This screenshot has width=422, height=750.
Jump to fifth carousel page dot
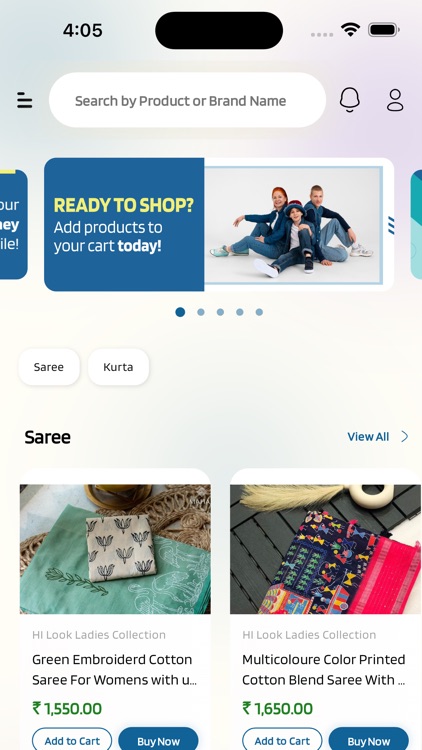click(x=259, y=312)
